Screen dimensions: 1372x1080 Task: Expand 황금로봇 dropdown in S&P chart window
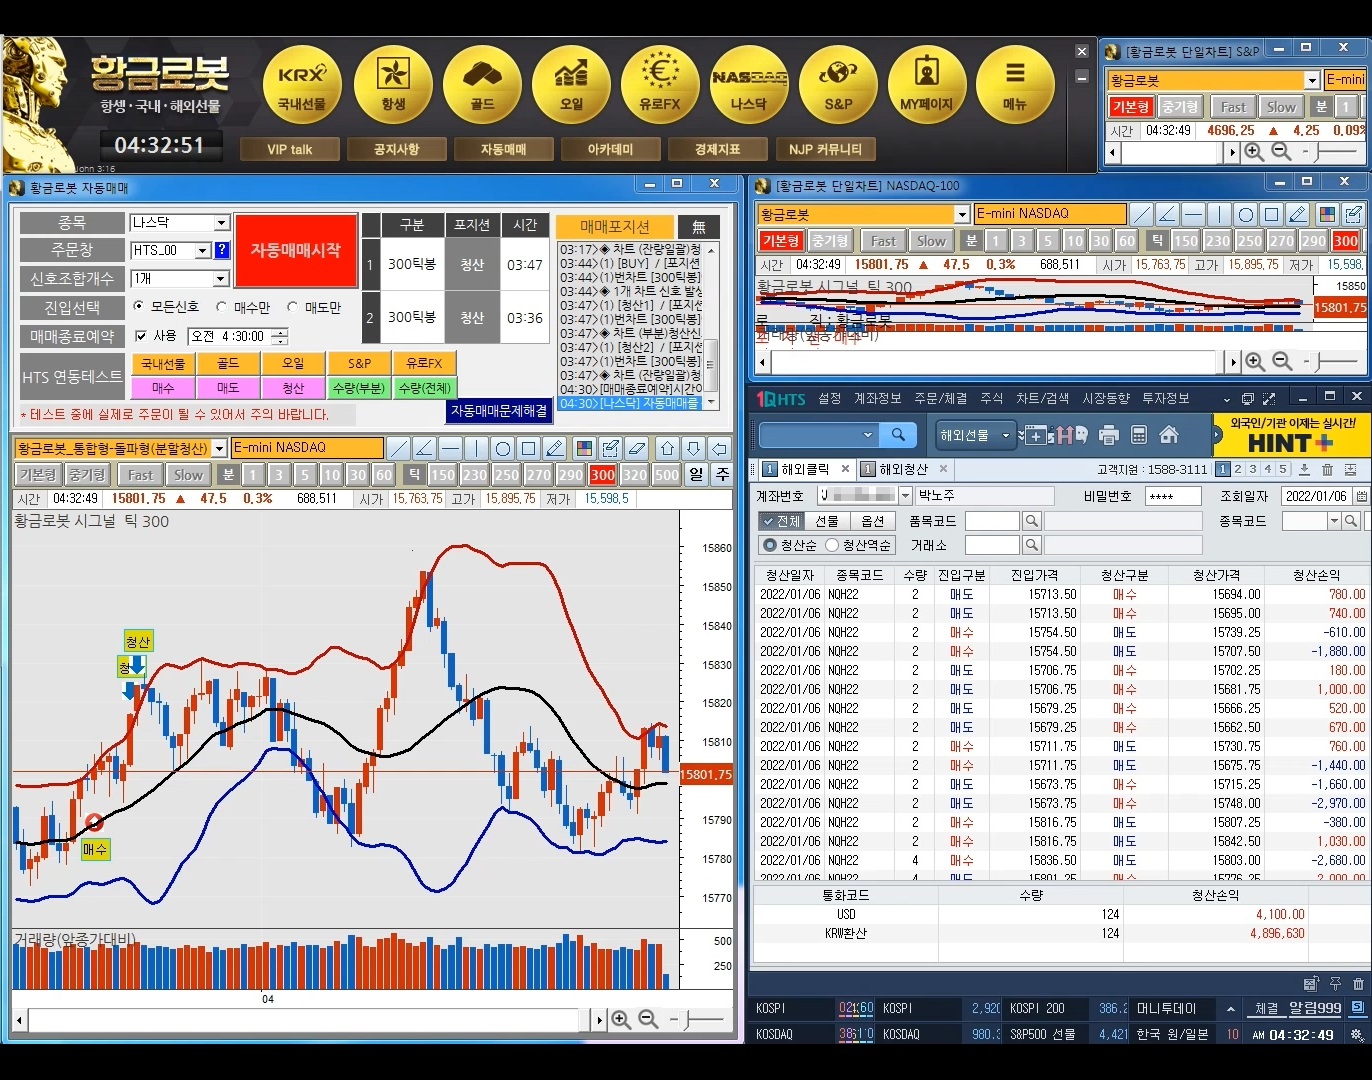click(1312, 80)
